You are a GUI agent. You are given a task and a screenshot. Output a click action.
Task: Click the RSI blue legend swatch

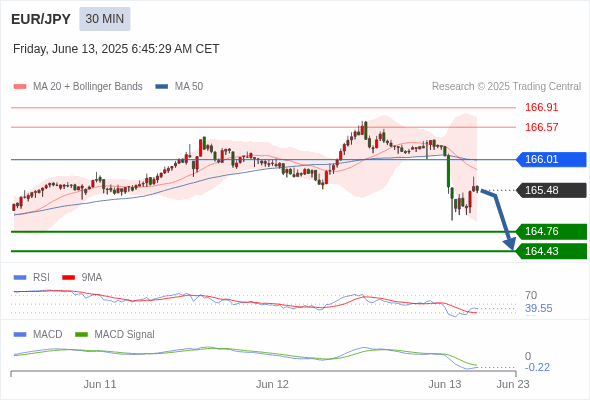[20, 278]
